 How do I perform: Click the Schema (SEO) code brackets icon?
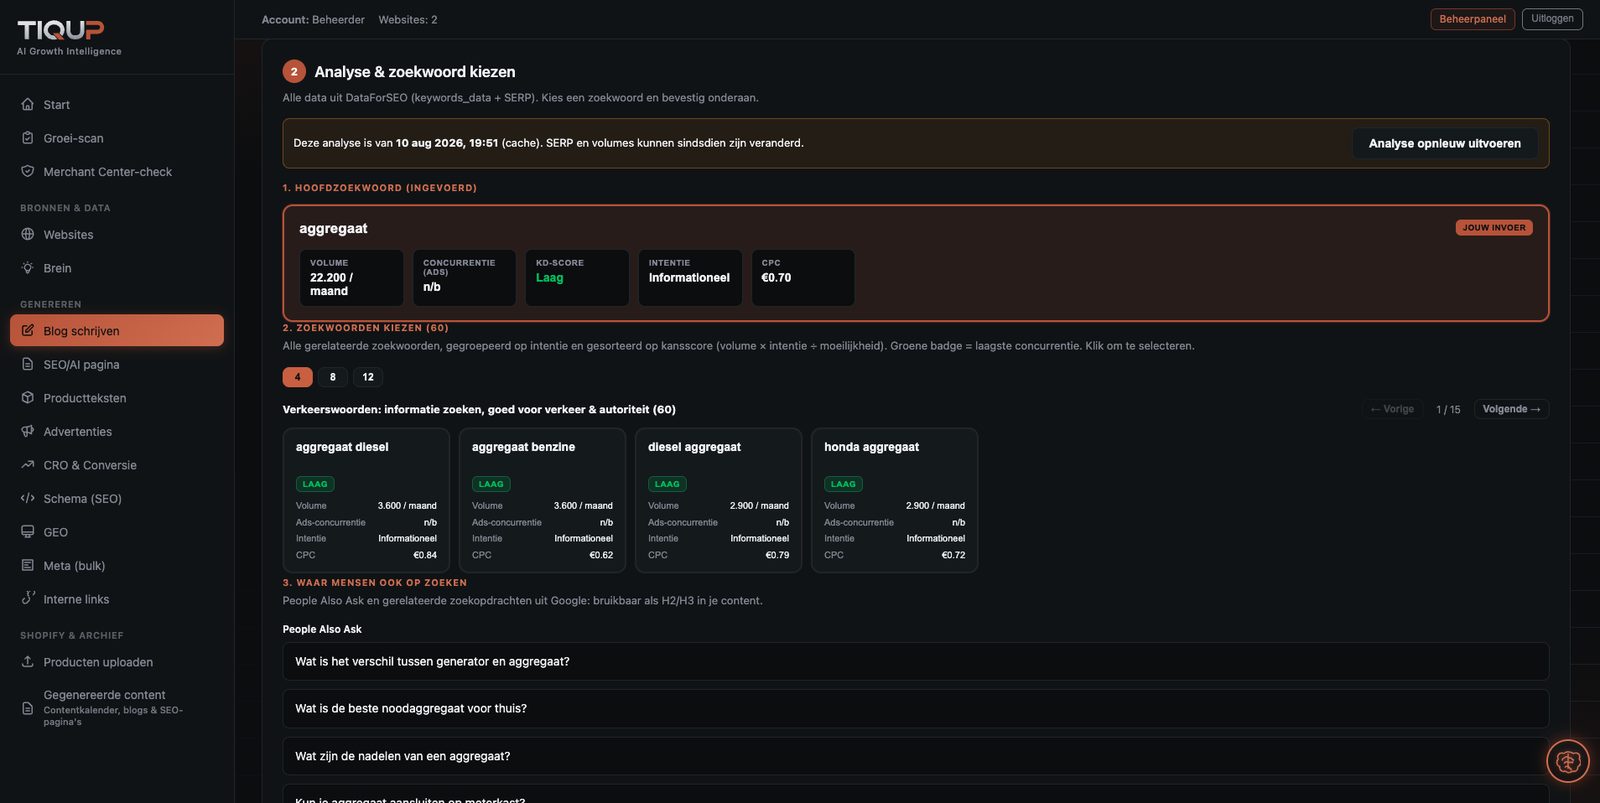28,498
